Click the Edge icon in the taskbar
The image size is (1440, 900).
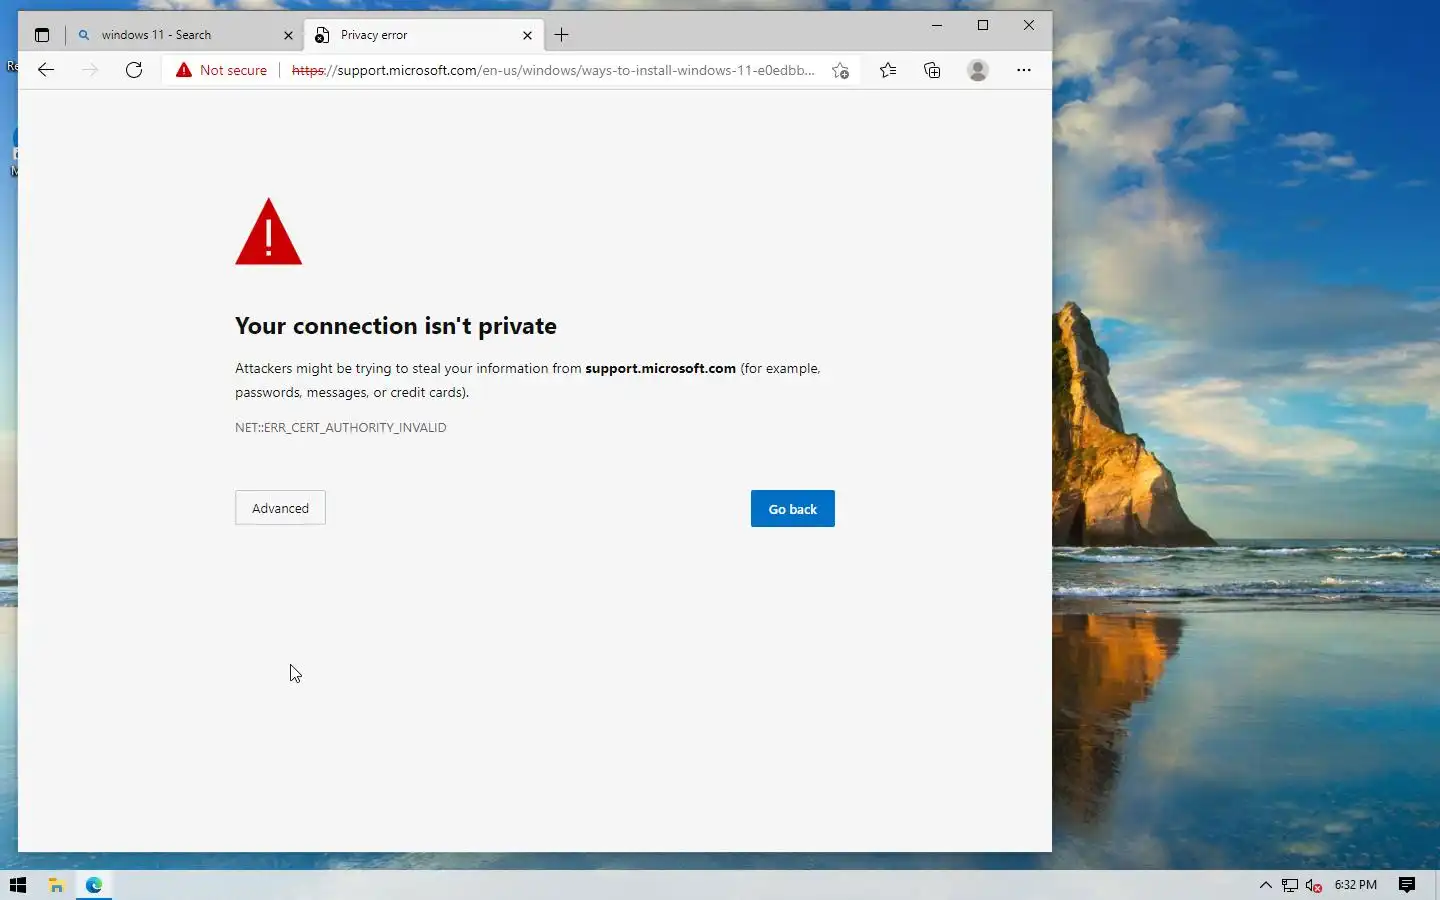click(94, 885)
